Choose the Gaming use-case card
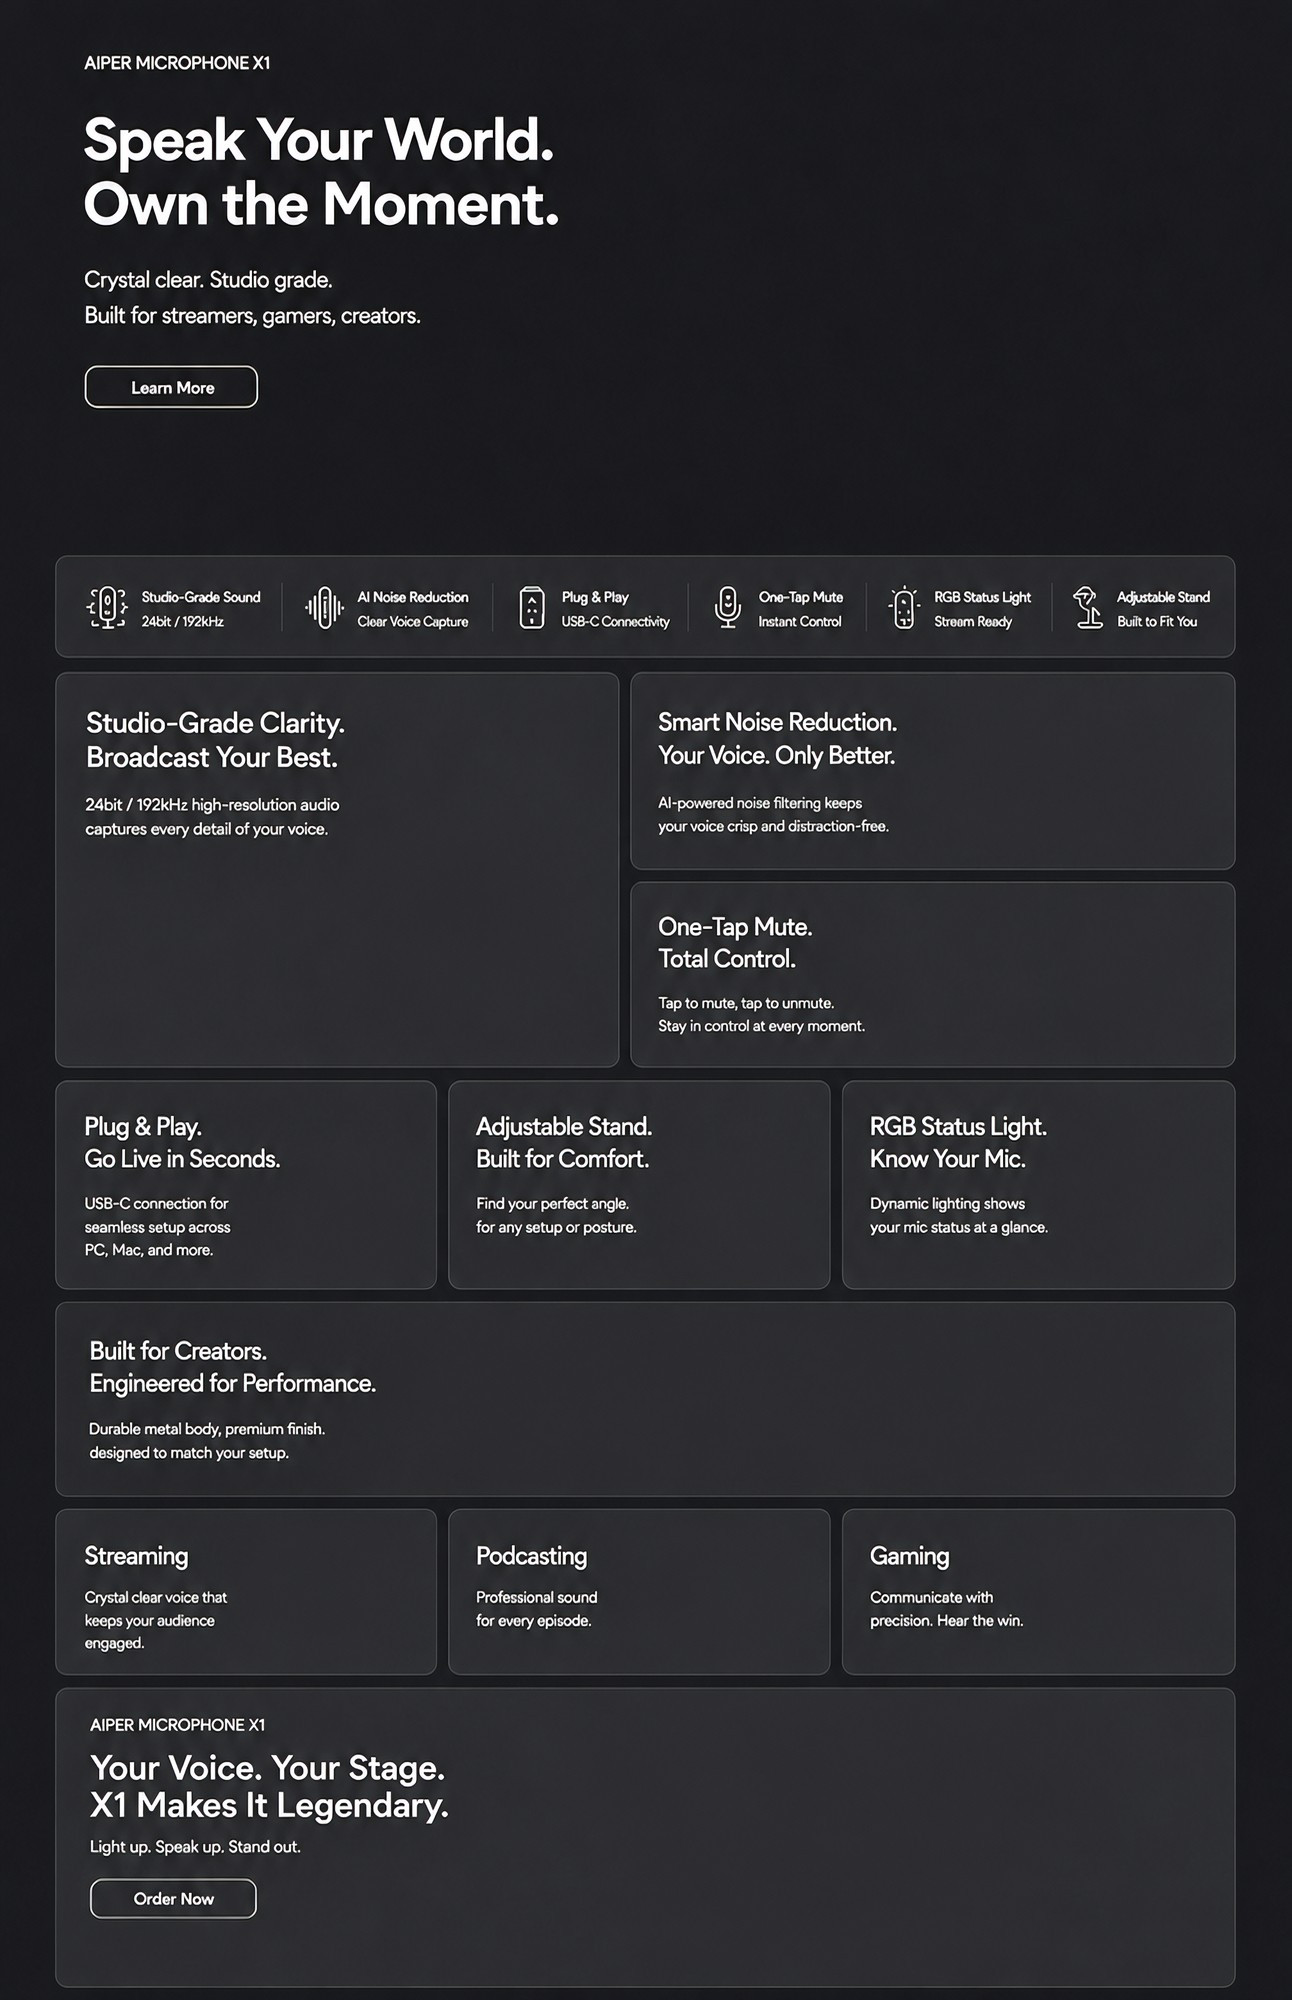This screenshot has height=2000, width=1292. [x=1039, y=1592]
